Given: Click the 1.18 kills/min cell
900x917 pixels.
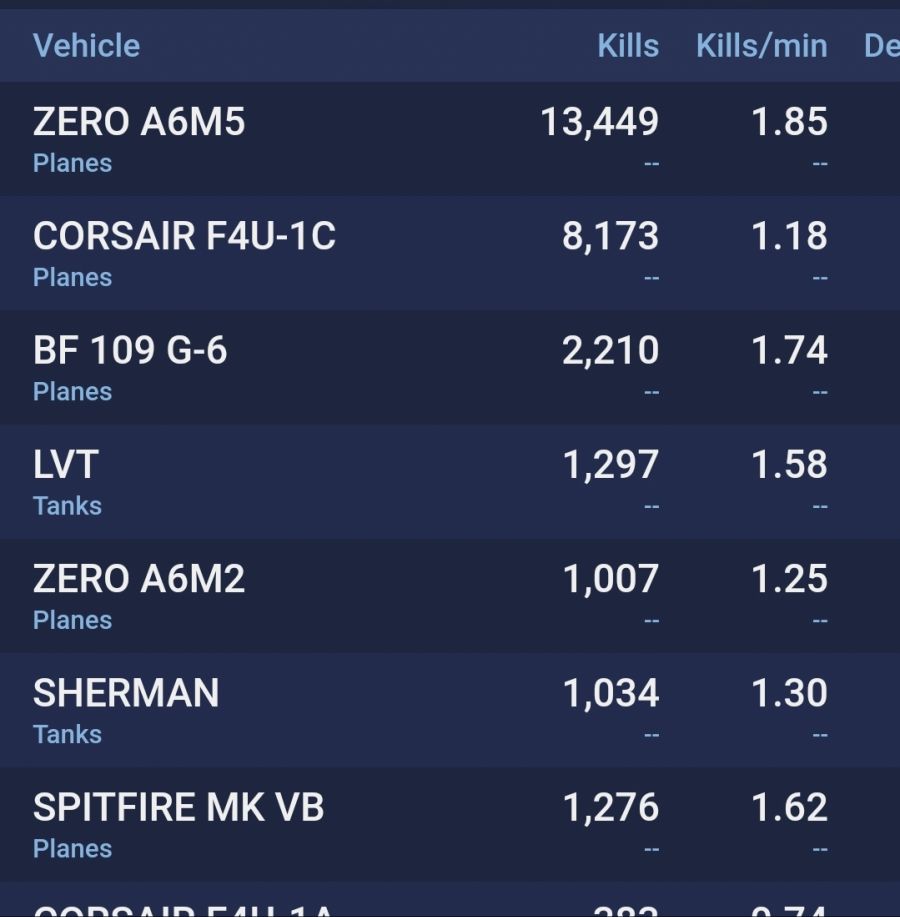Looking at the screenshot, I should coord(789,236).
